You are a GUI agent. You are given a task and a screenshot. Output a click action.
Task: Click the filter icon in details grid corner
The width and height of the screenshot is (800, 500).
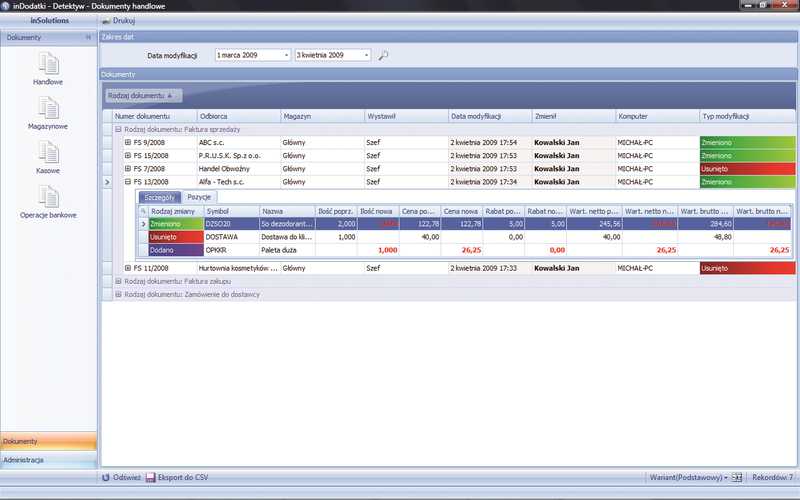click(x=143, y=211)
